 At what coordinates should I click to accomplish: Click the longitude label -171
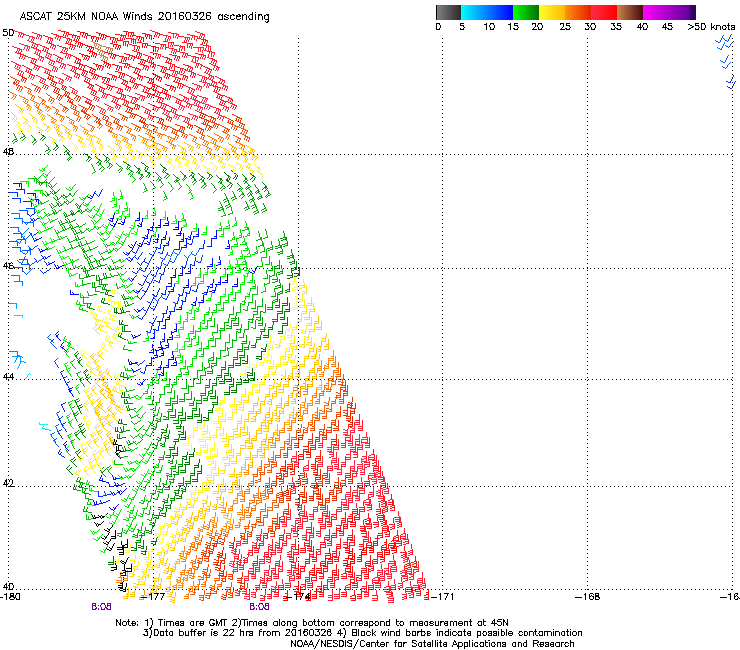click(442, 597)
